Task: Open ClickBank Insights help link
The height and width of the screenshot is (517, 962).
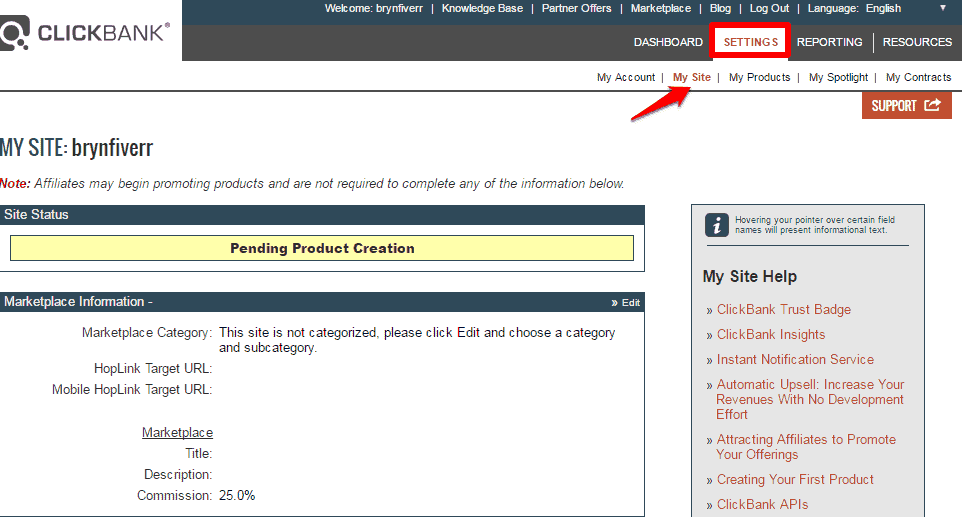Action: pyautogui.click(x=771, y=335)
